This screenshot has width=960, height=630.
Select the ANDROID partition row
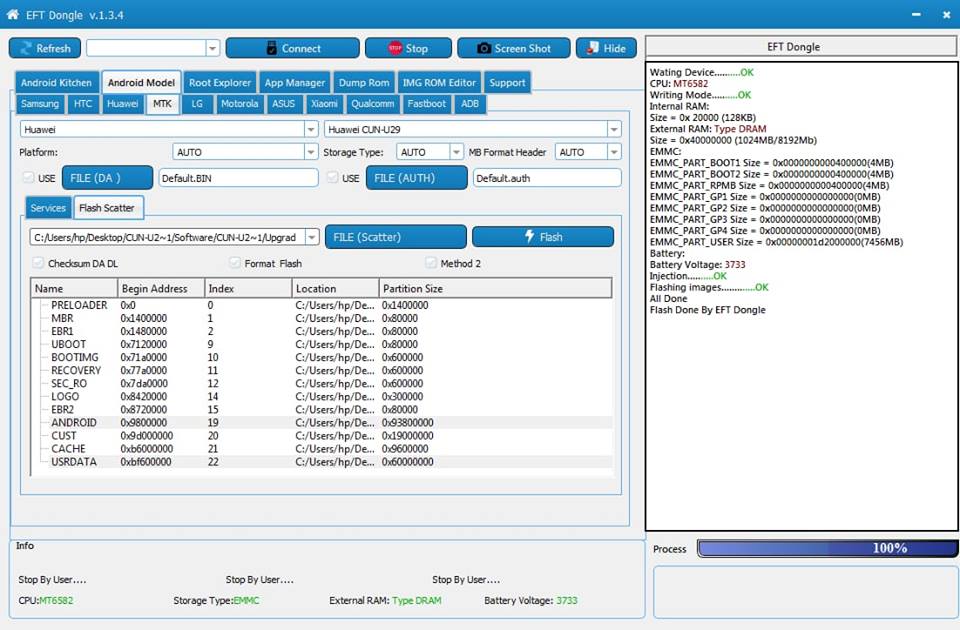[322, 422]
